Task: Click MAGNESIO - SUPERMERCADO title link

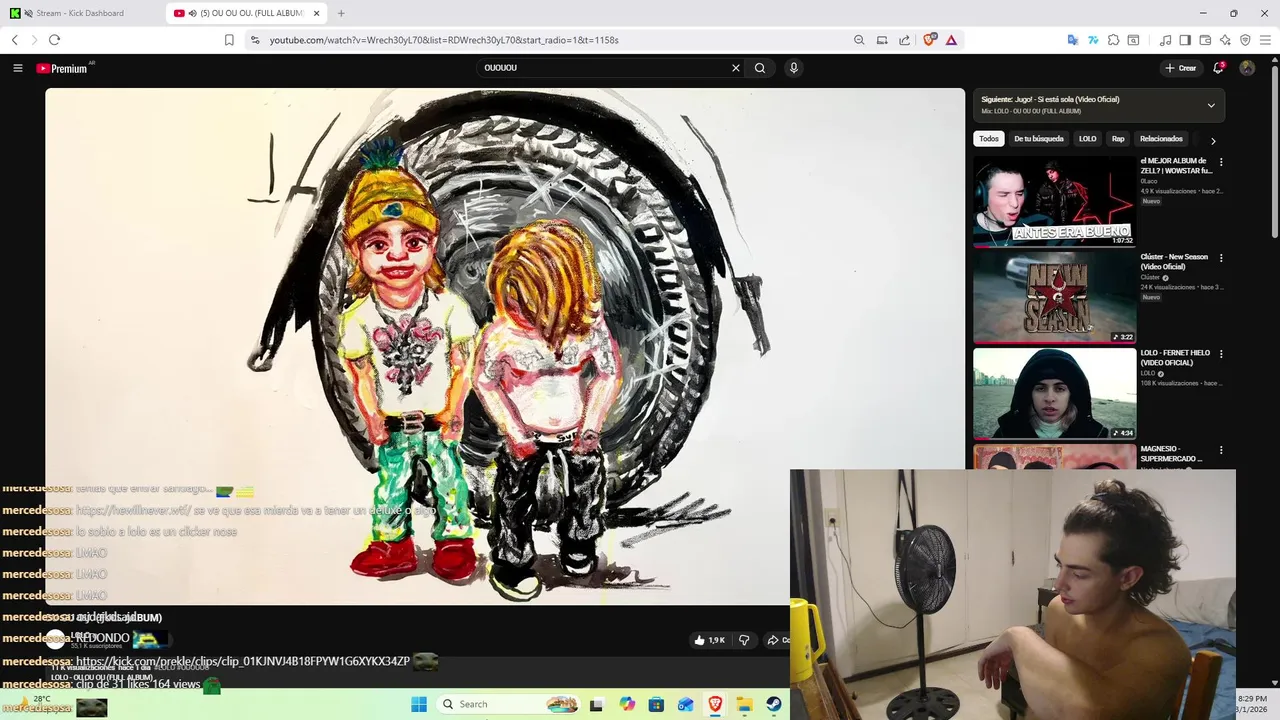Action: [1172, 454]
